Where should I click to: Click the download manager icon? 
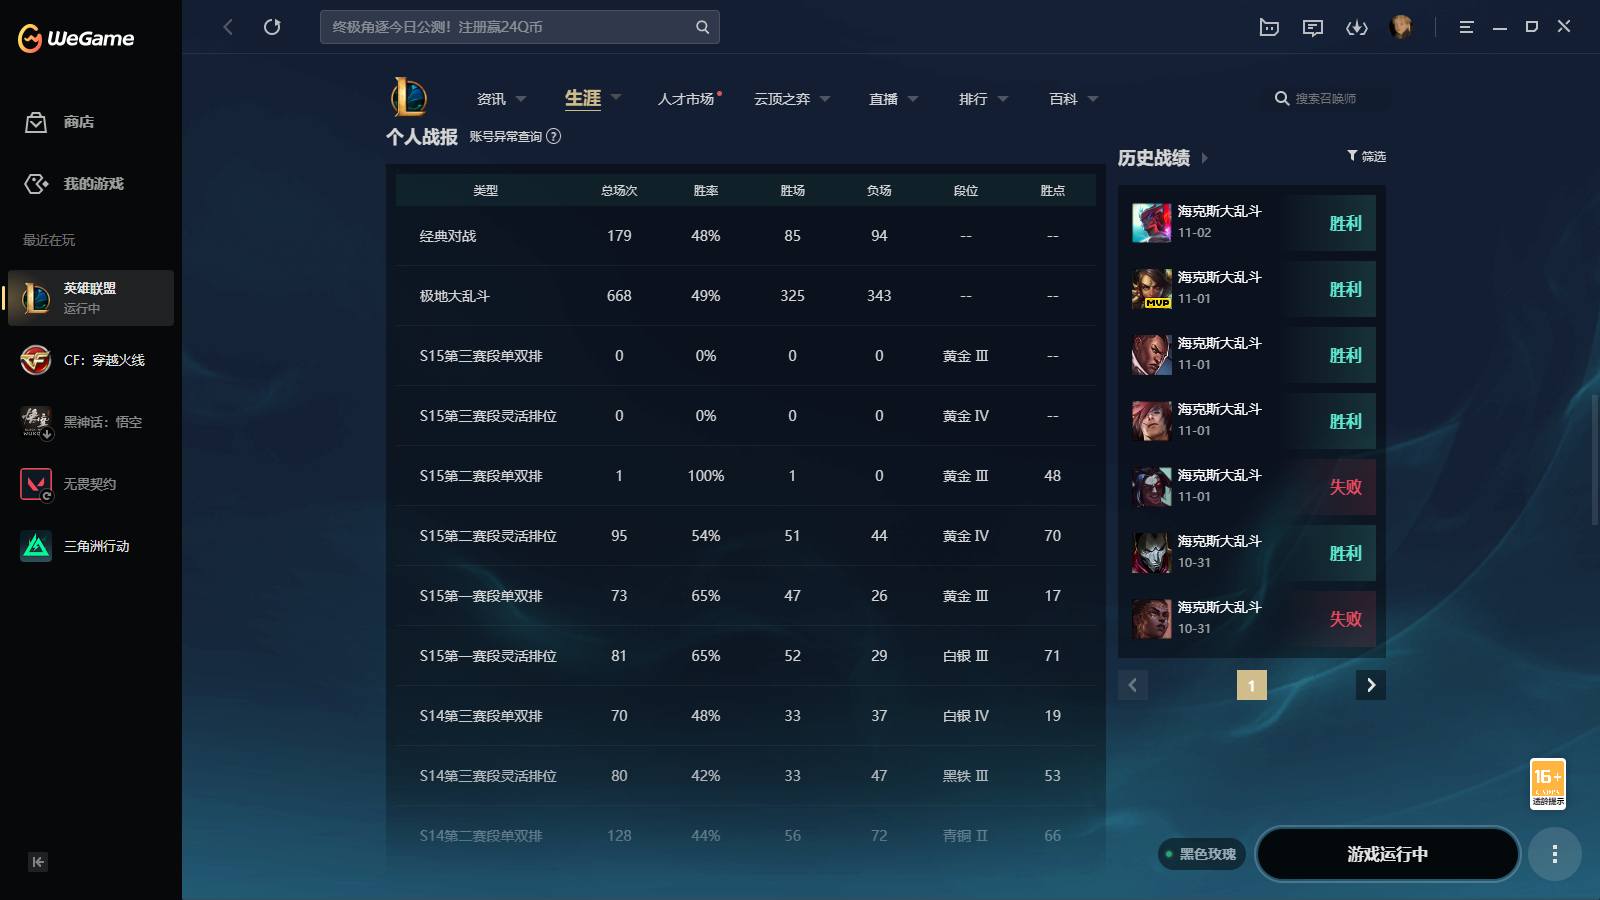tap(1356, 27)
